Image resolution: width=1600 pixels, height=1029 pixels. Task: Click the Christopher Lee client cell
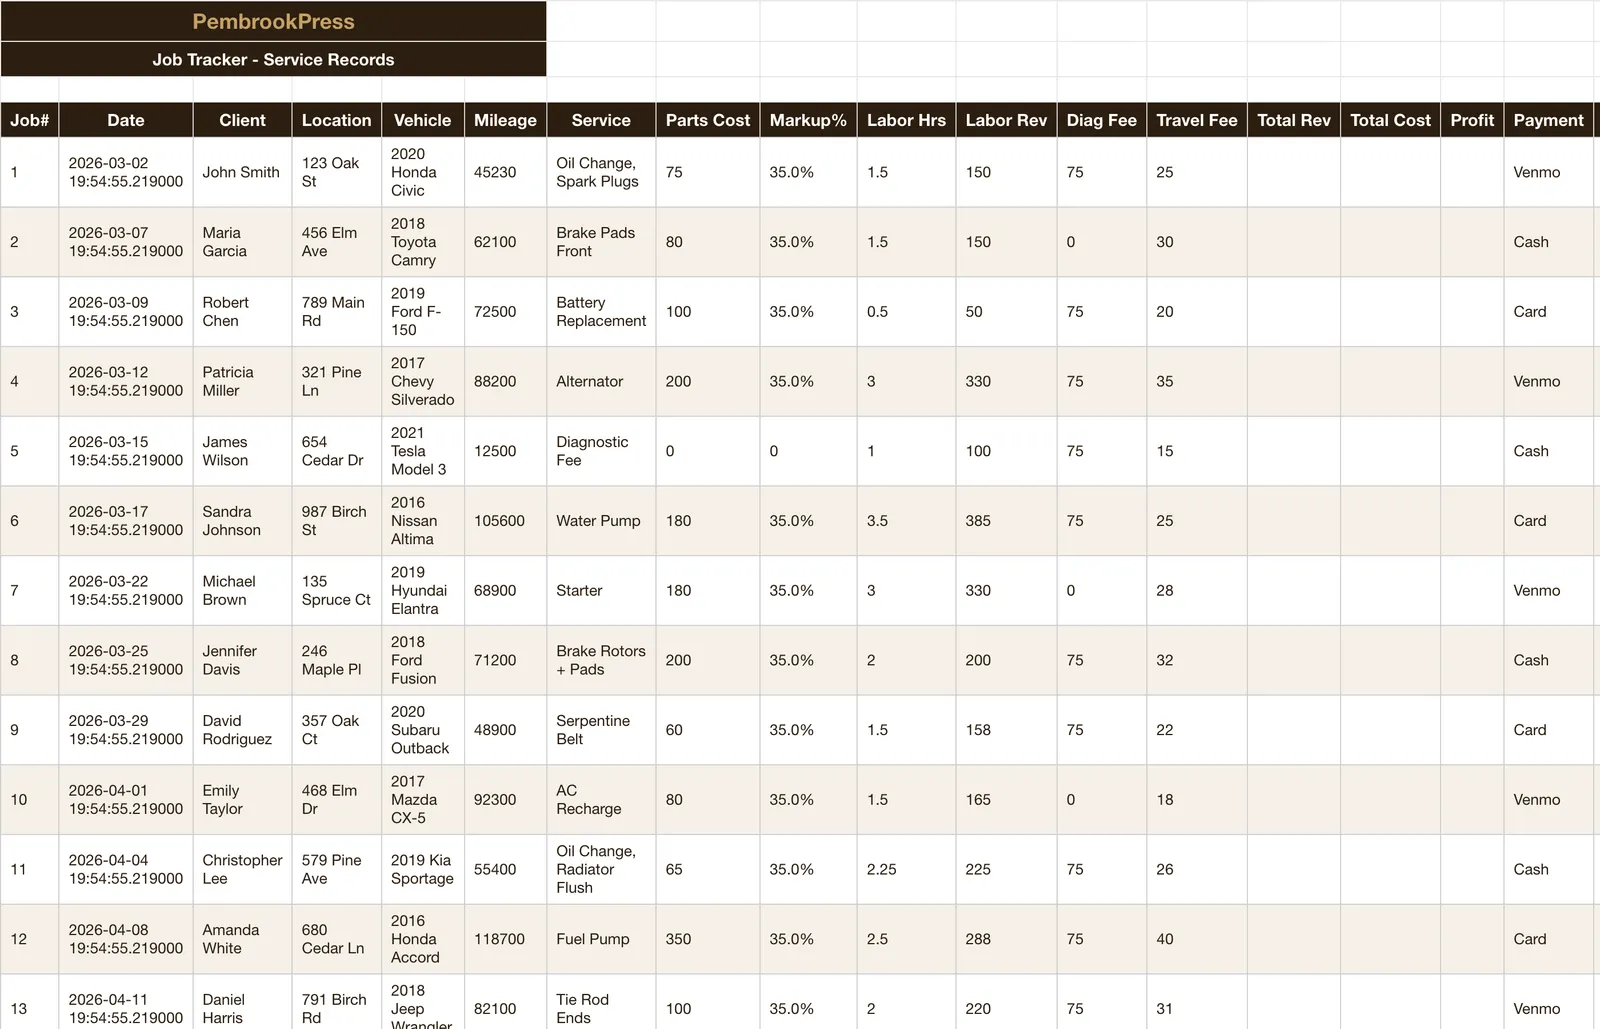point(242,869)
